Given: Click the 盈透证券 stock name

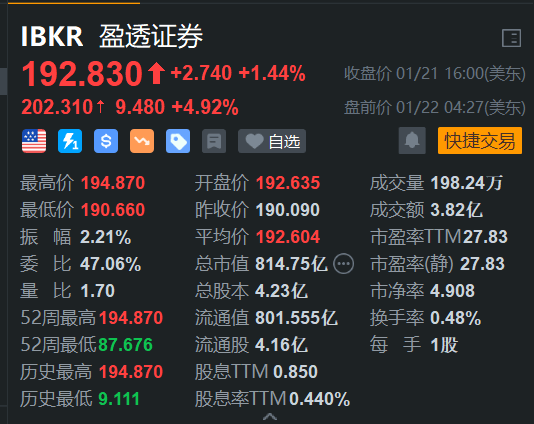Looking at the screenshot, I should (x=151, y=36).
